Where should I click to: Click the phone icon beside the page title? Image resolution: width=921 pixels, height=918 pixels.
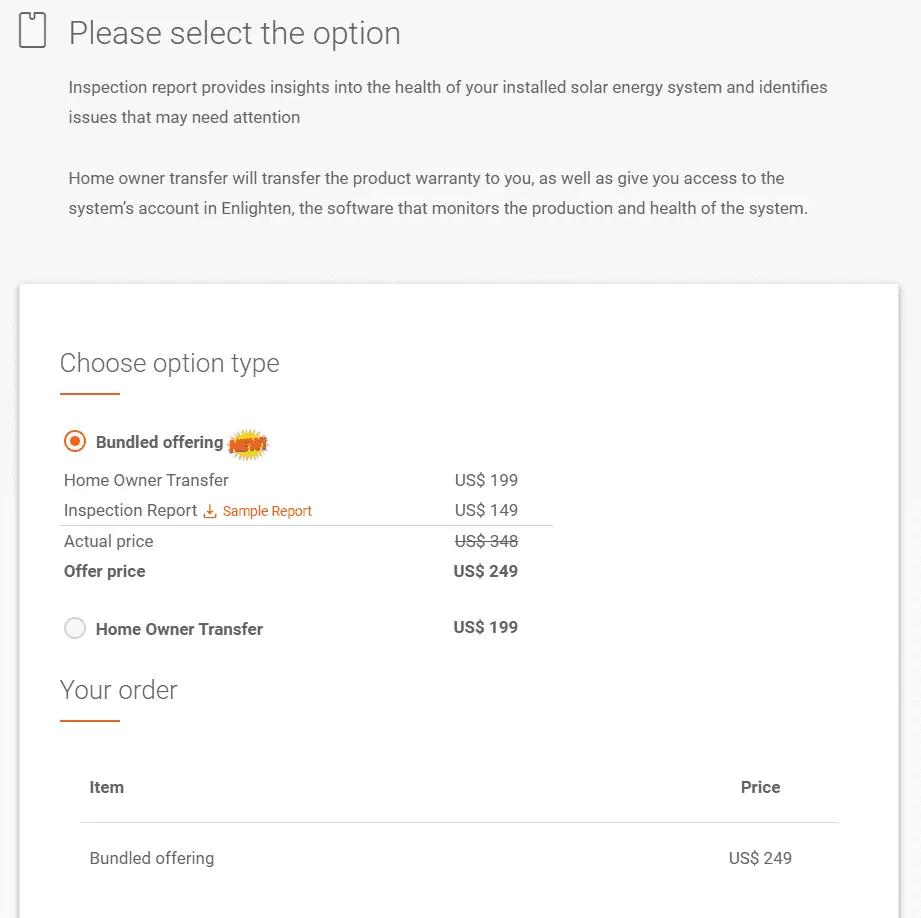point(33,31)
